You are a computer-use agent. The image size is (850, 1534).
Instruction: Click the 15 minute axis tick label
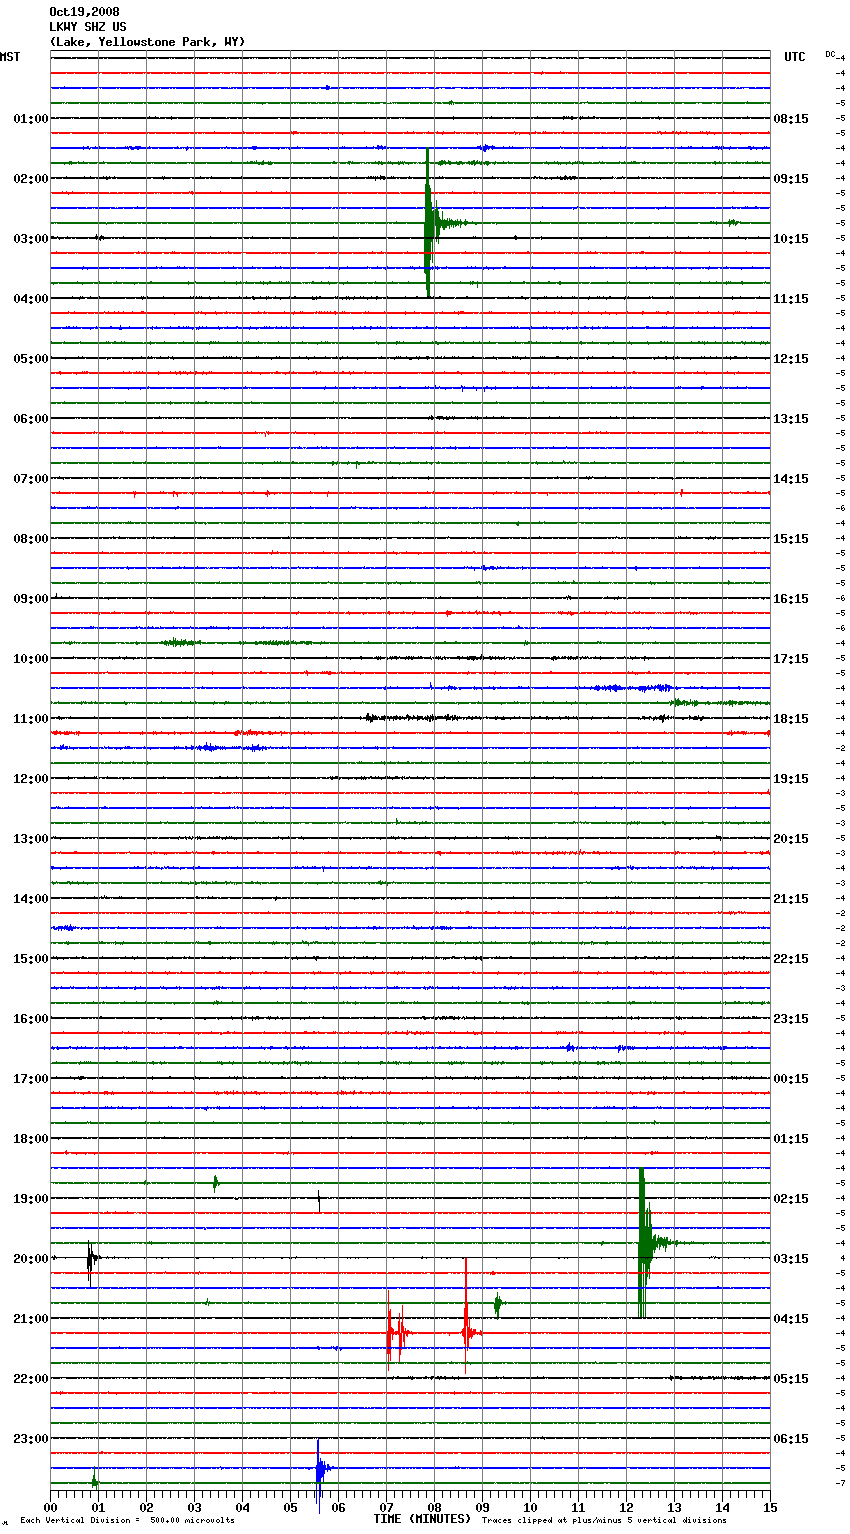tap(770, 1508)
